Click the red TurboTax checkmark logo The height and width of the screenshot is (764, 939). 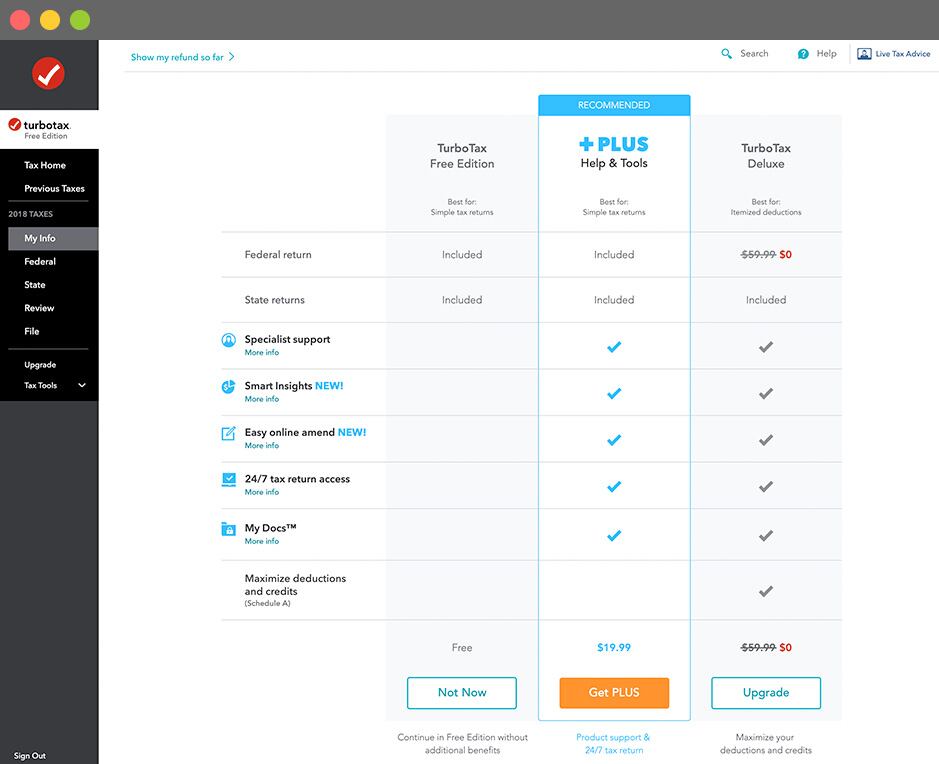tap(49, 74)
